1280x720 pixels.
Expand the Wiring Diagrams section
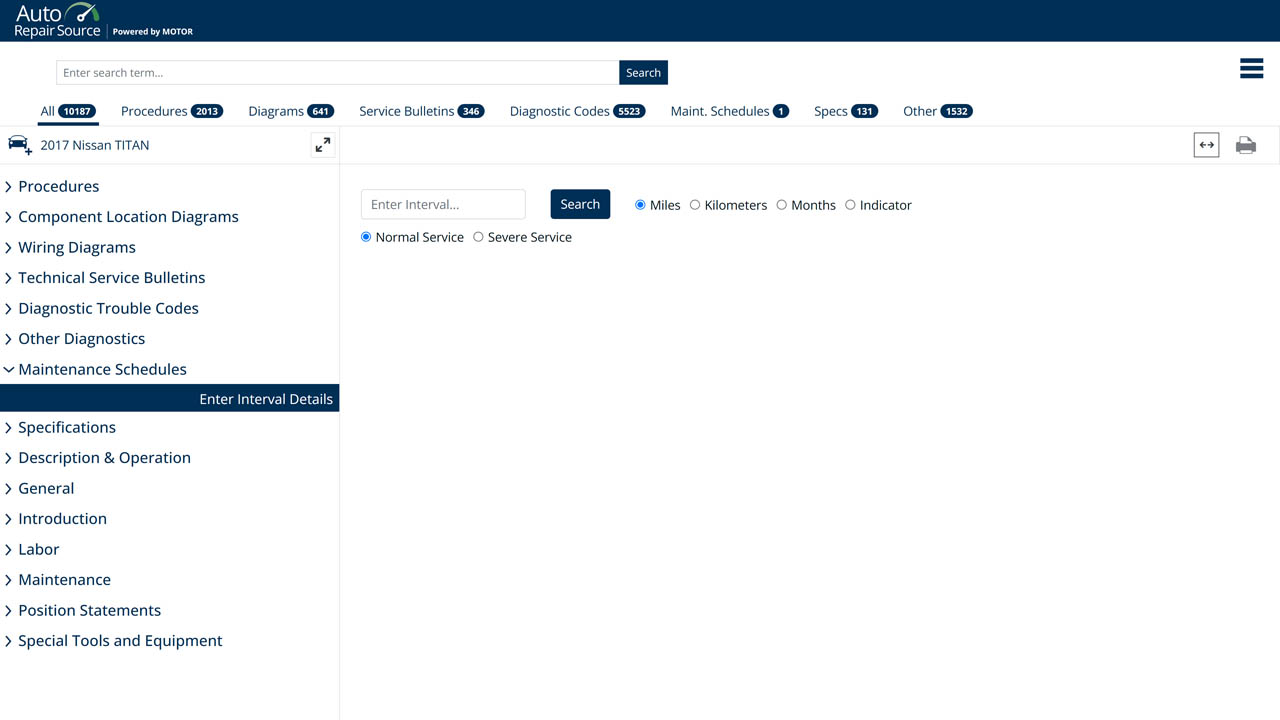point(76,247)
